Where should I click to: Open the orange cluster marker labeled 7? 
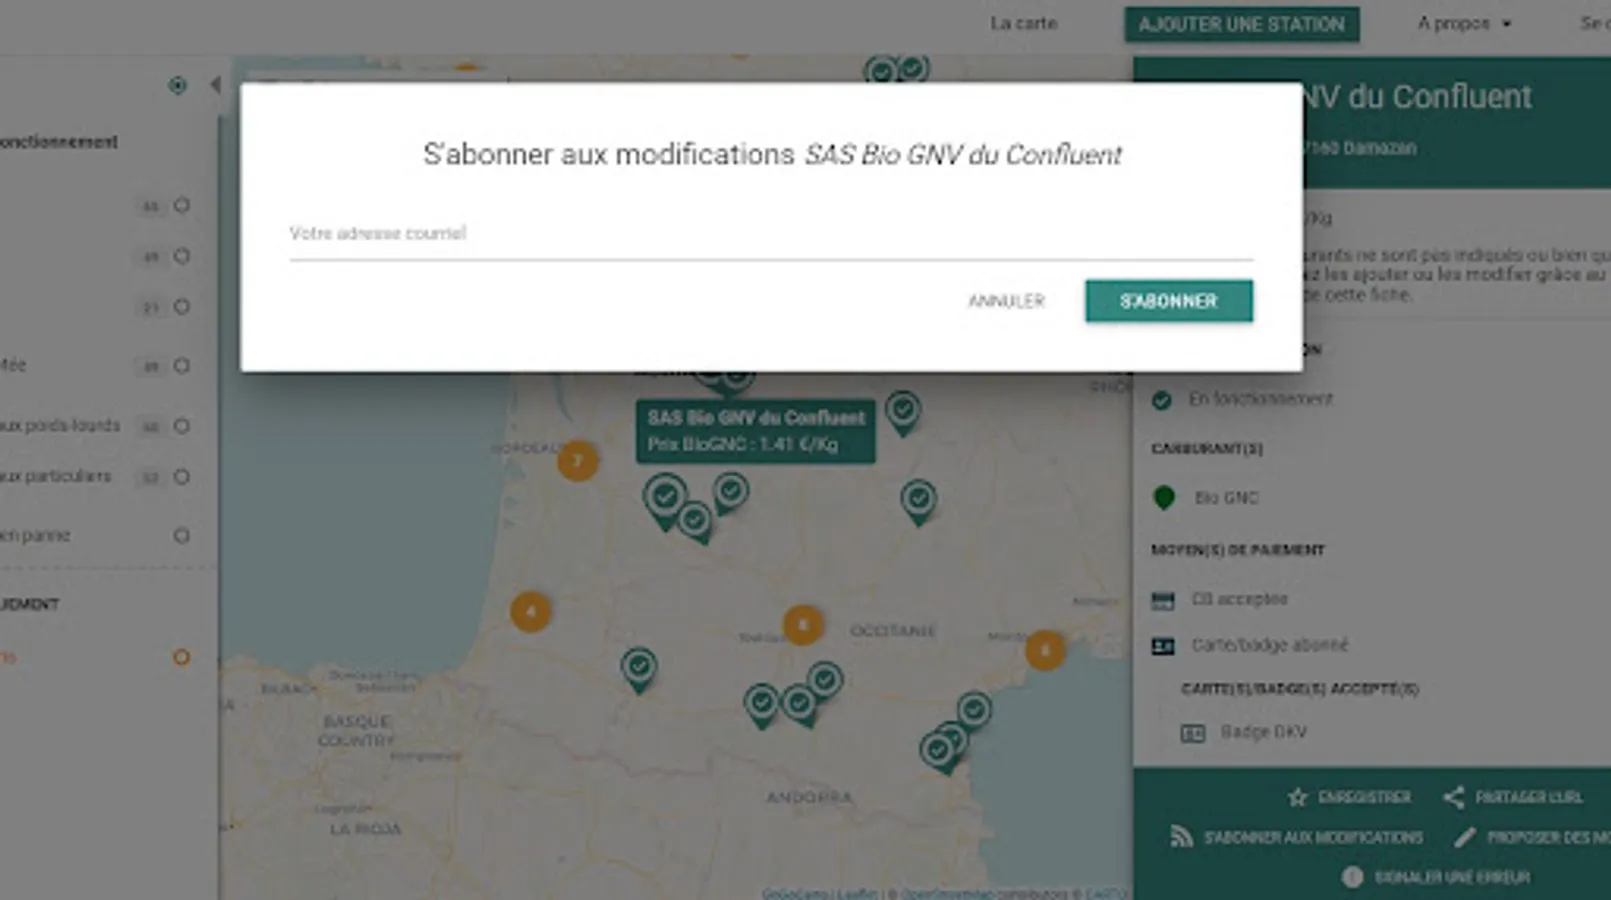click(x=577, y=461)
